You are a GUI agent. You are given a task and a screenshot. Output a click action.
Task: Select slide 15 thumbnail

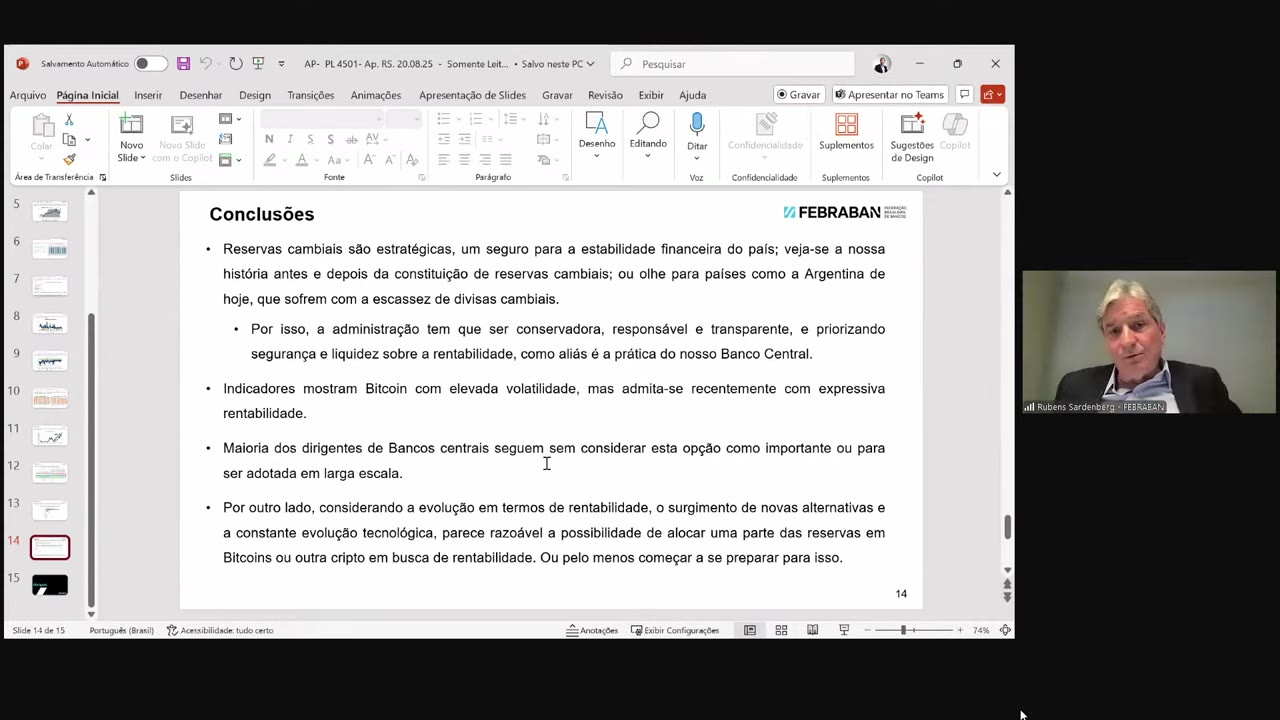50,585
